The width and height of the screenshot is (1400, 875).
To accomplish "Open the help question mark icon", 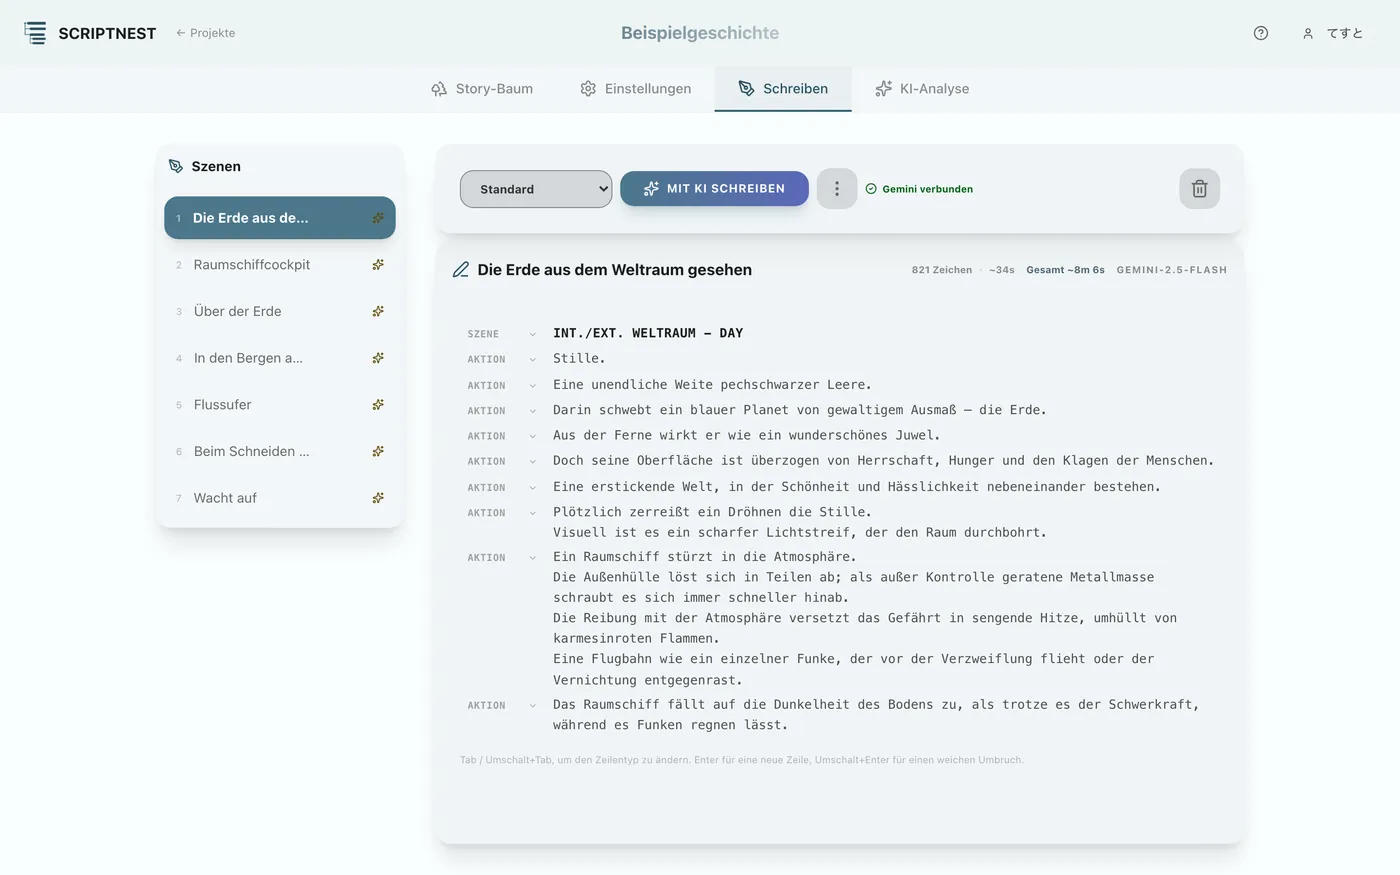I will pyautogui.click(x=1261, y=33).
